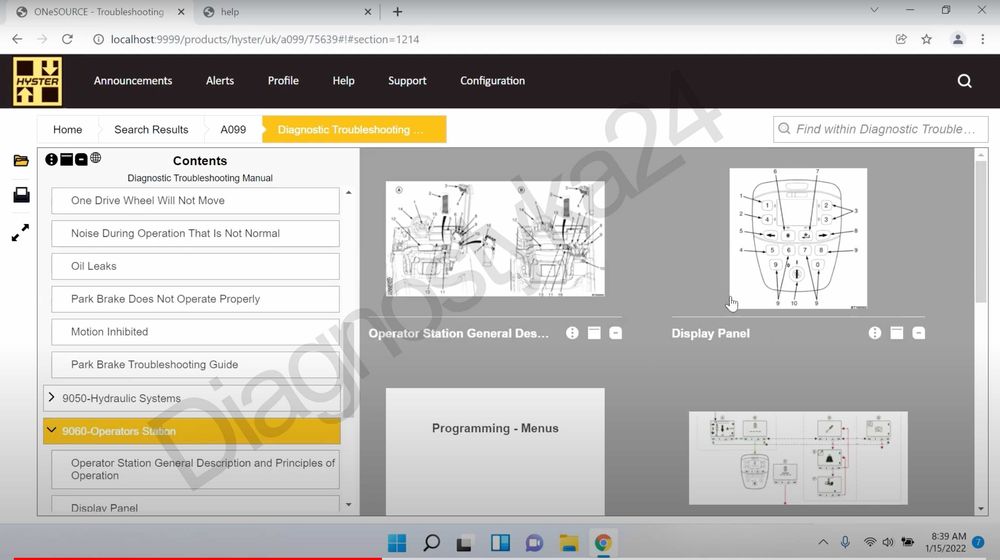This screenshot has height=560, width=1000.
Task: Click Chrome icon in taskbar
Action: pos(603,543)
